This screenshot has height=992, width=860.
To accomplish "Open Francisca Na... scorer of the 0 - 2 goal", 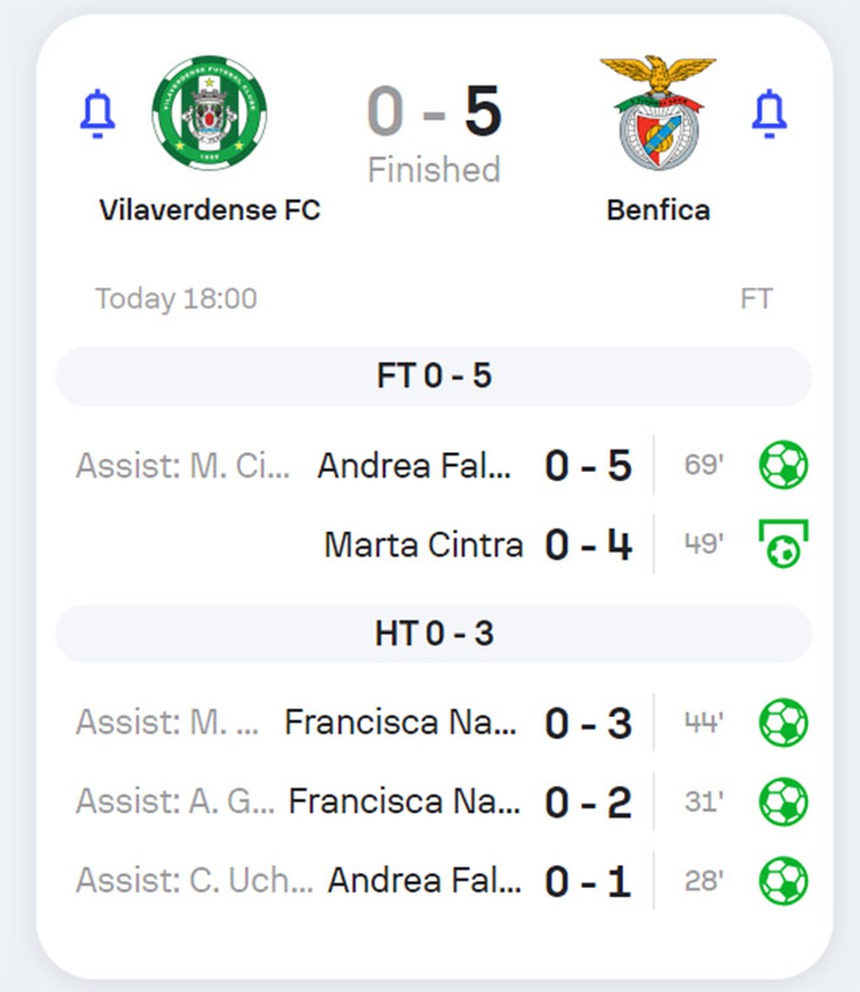I will click(404, 802).
